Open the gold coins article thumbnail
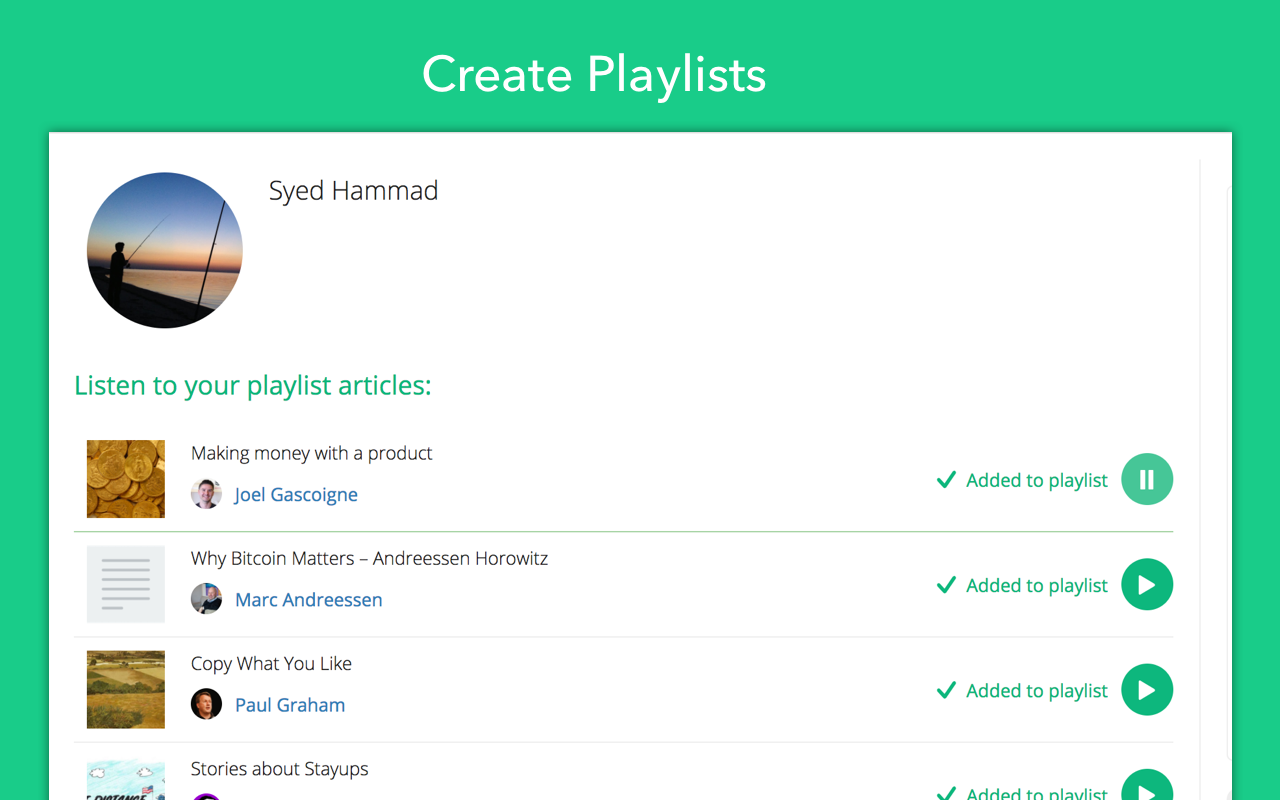The height and width of the screenshot is (800, 1280). [126, 479]
